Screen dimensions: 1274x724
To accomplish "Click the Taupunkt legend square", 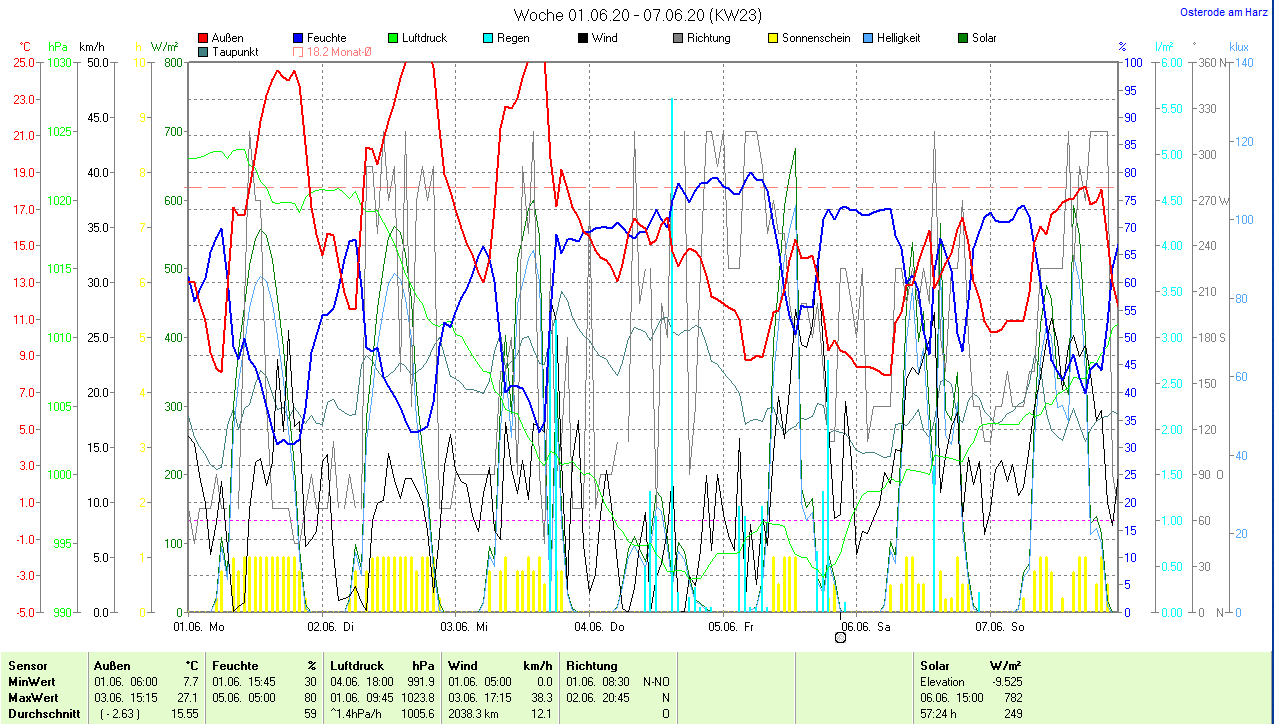I will (204, 51).
